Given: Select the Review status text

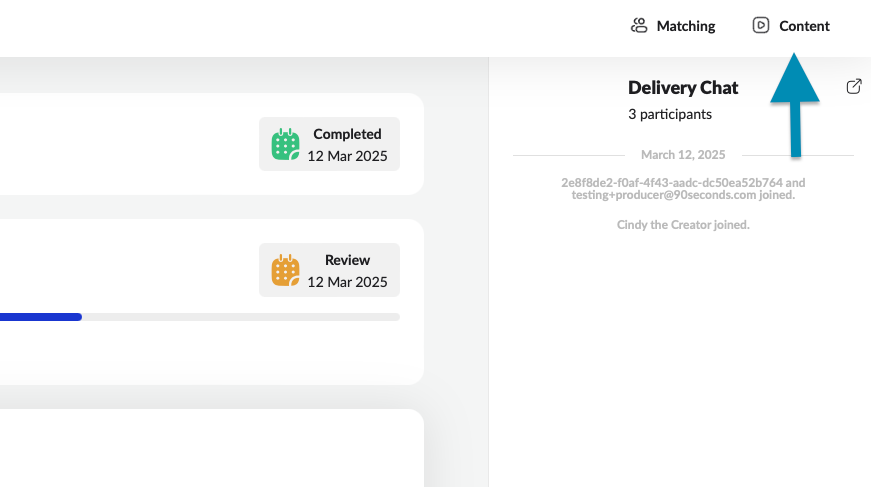Looking at the screenshot, I should click(x=347, y=260).
